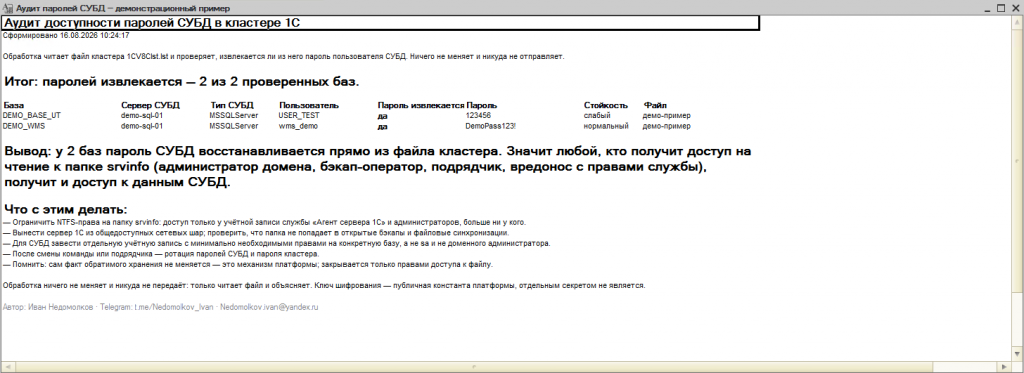This screenshot has width=1024, height=373.
Task: Select the DEMO_BASE_UT database cell
Action: pyautogui.click(x=31, y=115)
